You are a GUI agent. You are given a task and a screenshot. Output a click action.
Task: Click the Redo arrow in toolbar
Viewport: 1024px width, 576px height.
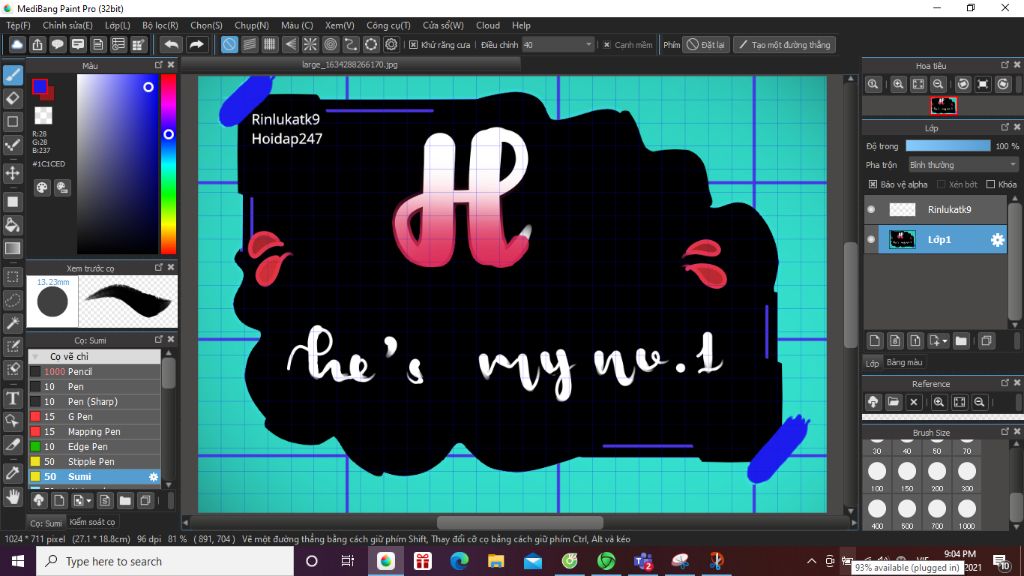(196, 44)
